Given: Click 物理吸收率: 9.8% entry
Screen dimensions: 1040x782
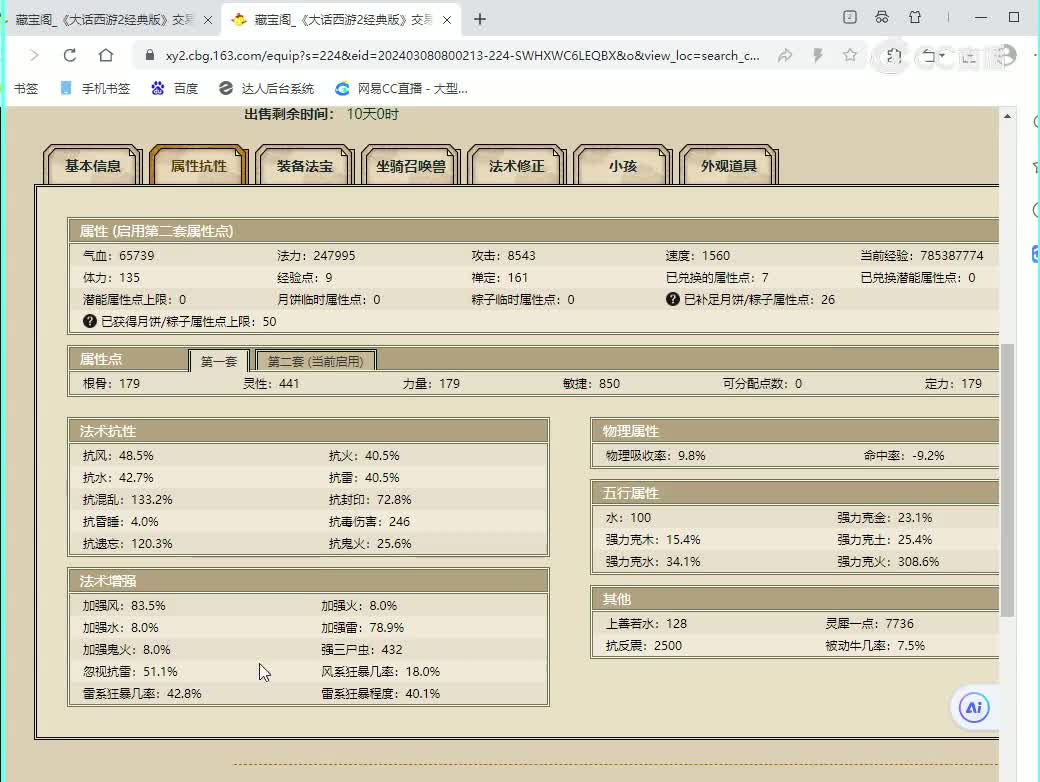Looking at the screenshot, I should click(x=655, y=456).
